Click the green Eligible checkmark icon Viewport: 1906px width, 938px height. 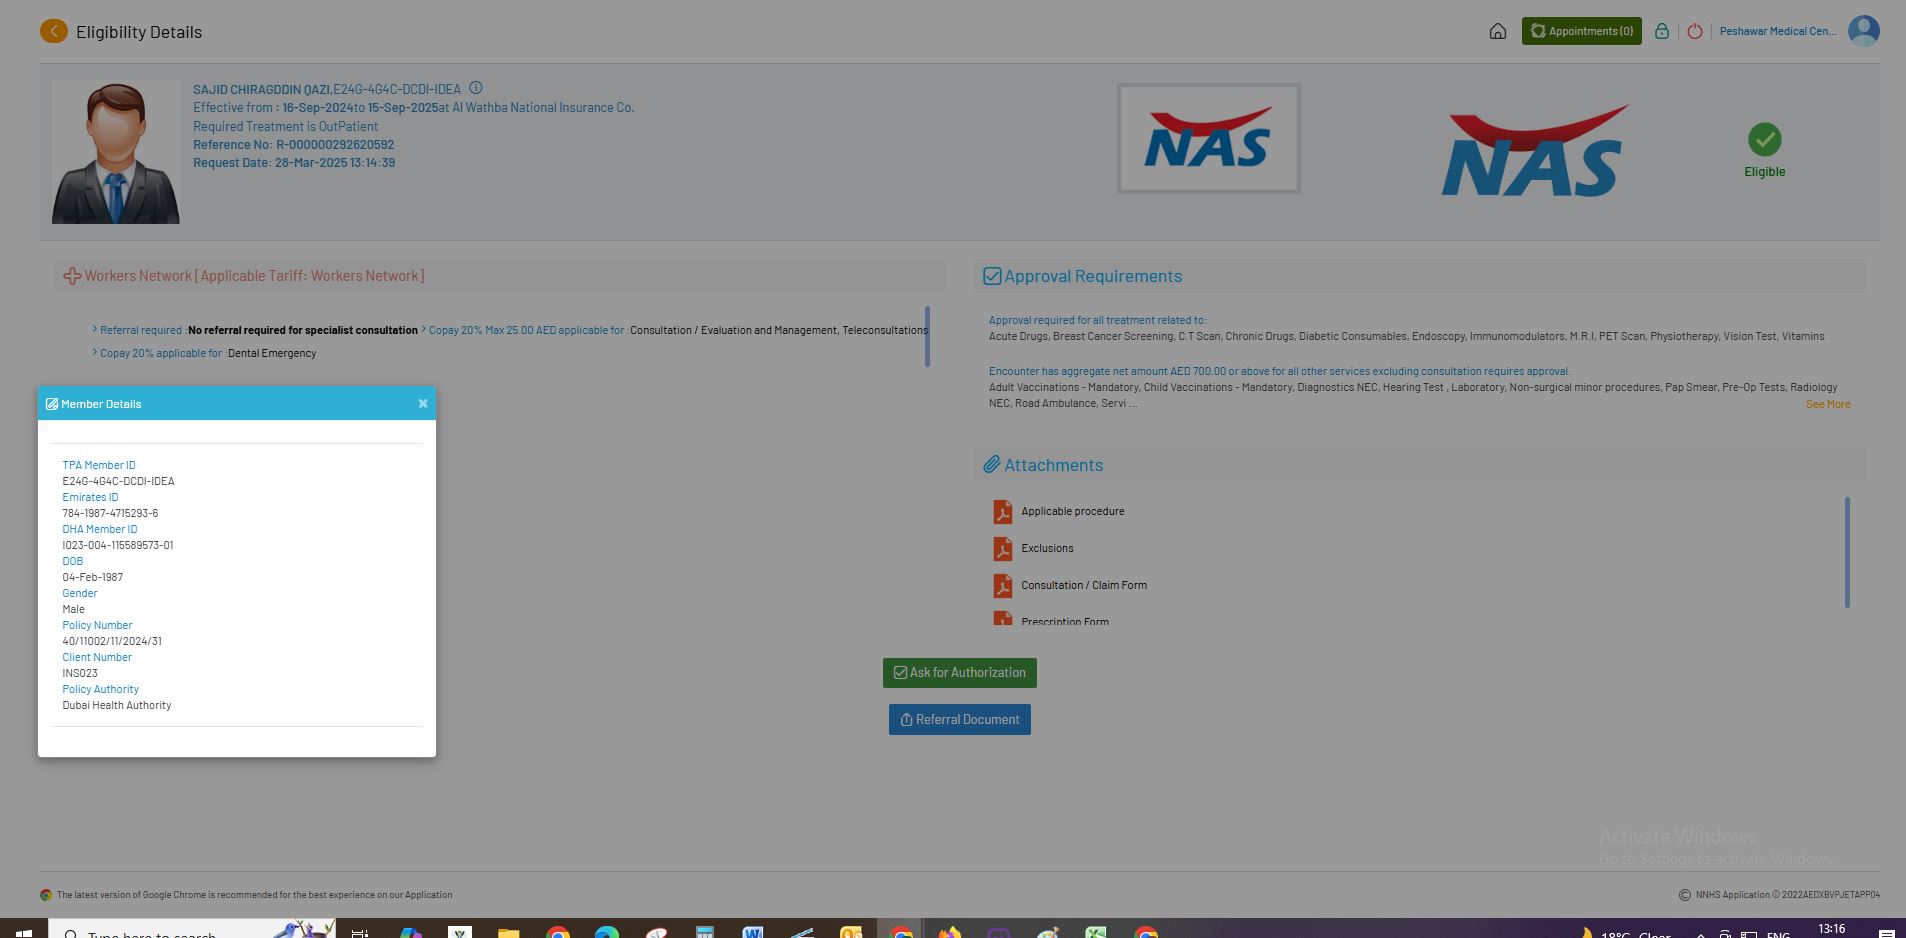(1764, 140)
